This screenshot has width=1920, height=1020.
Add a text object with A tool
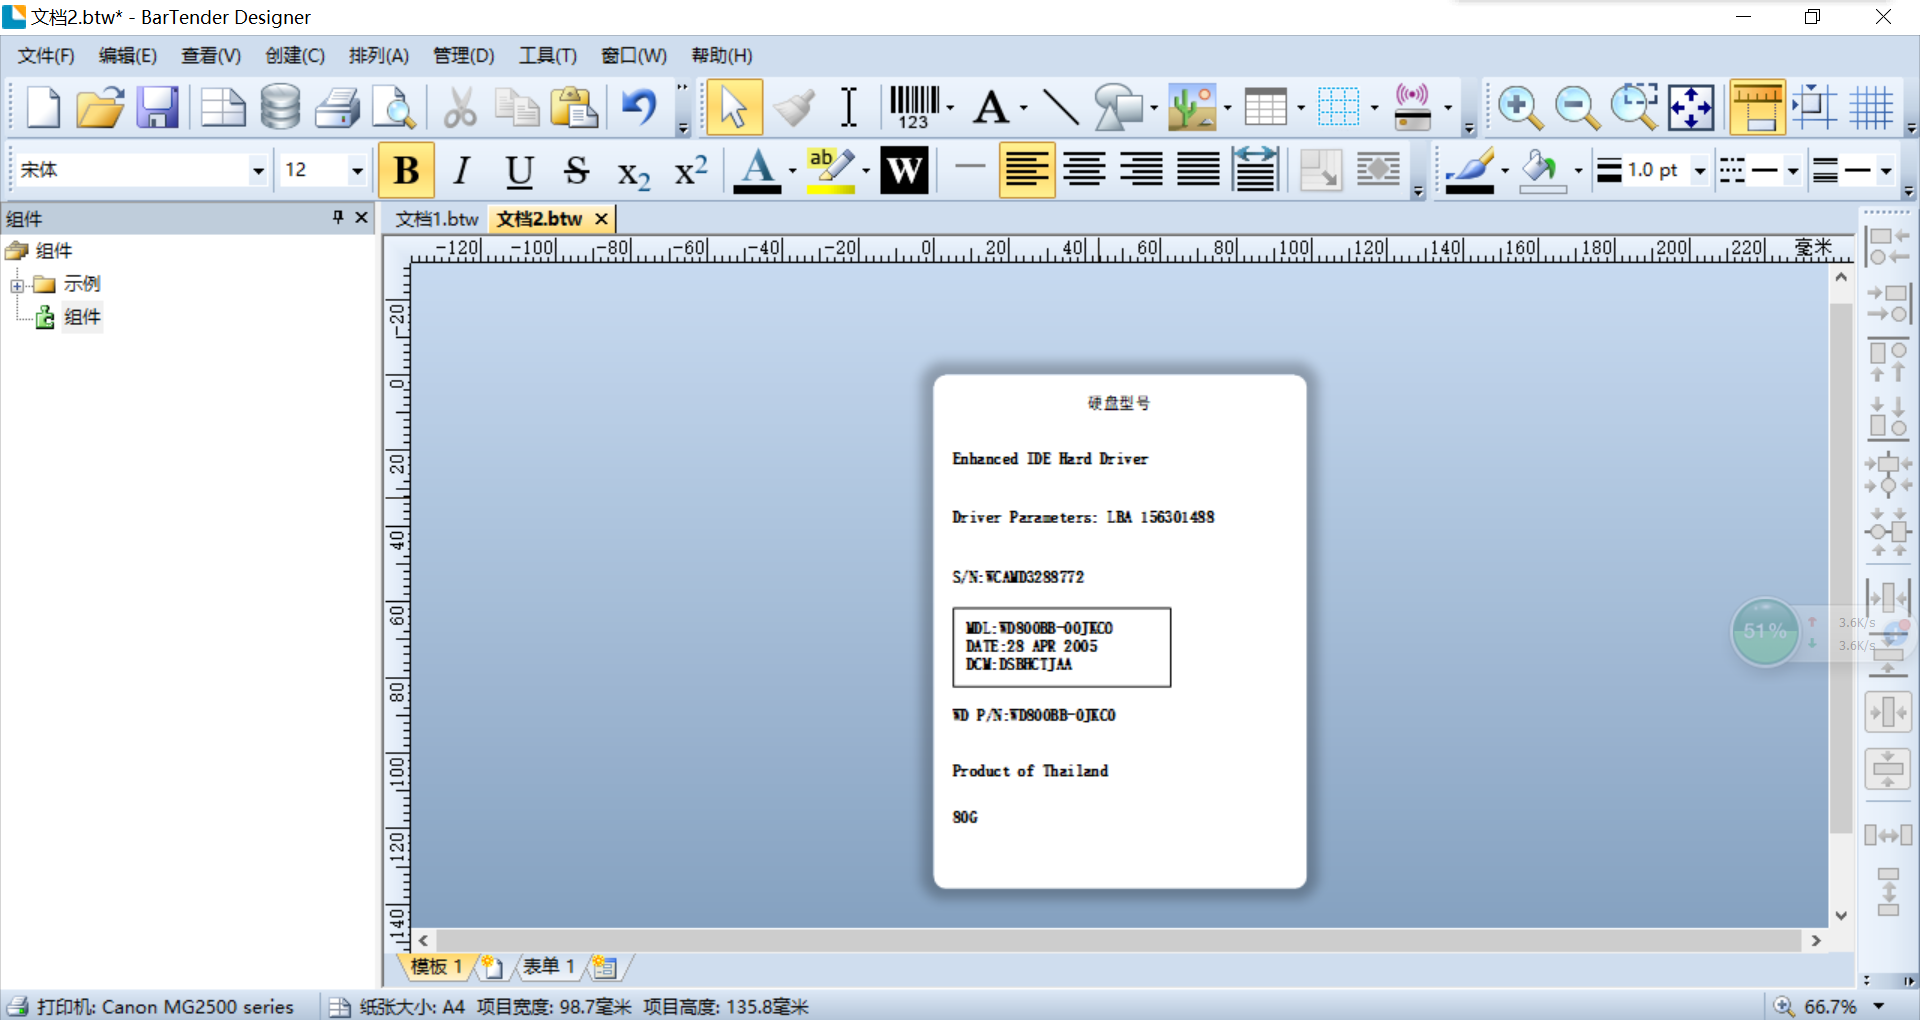[x=991, y=108]
